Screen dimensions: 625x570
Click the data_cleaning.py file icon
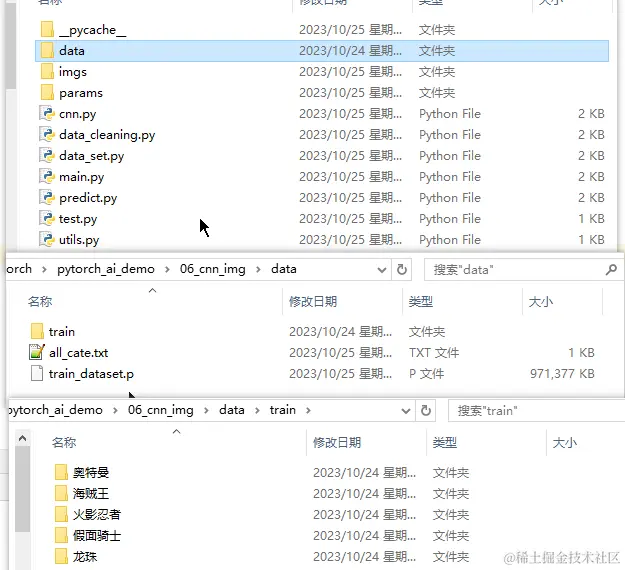tap(47, 135)
